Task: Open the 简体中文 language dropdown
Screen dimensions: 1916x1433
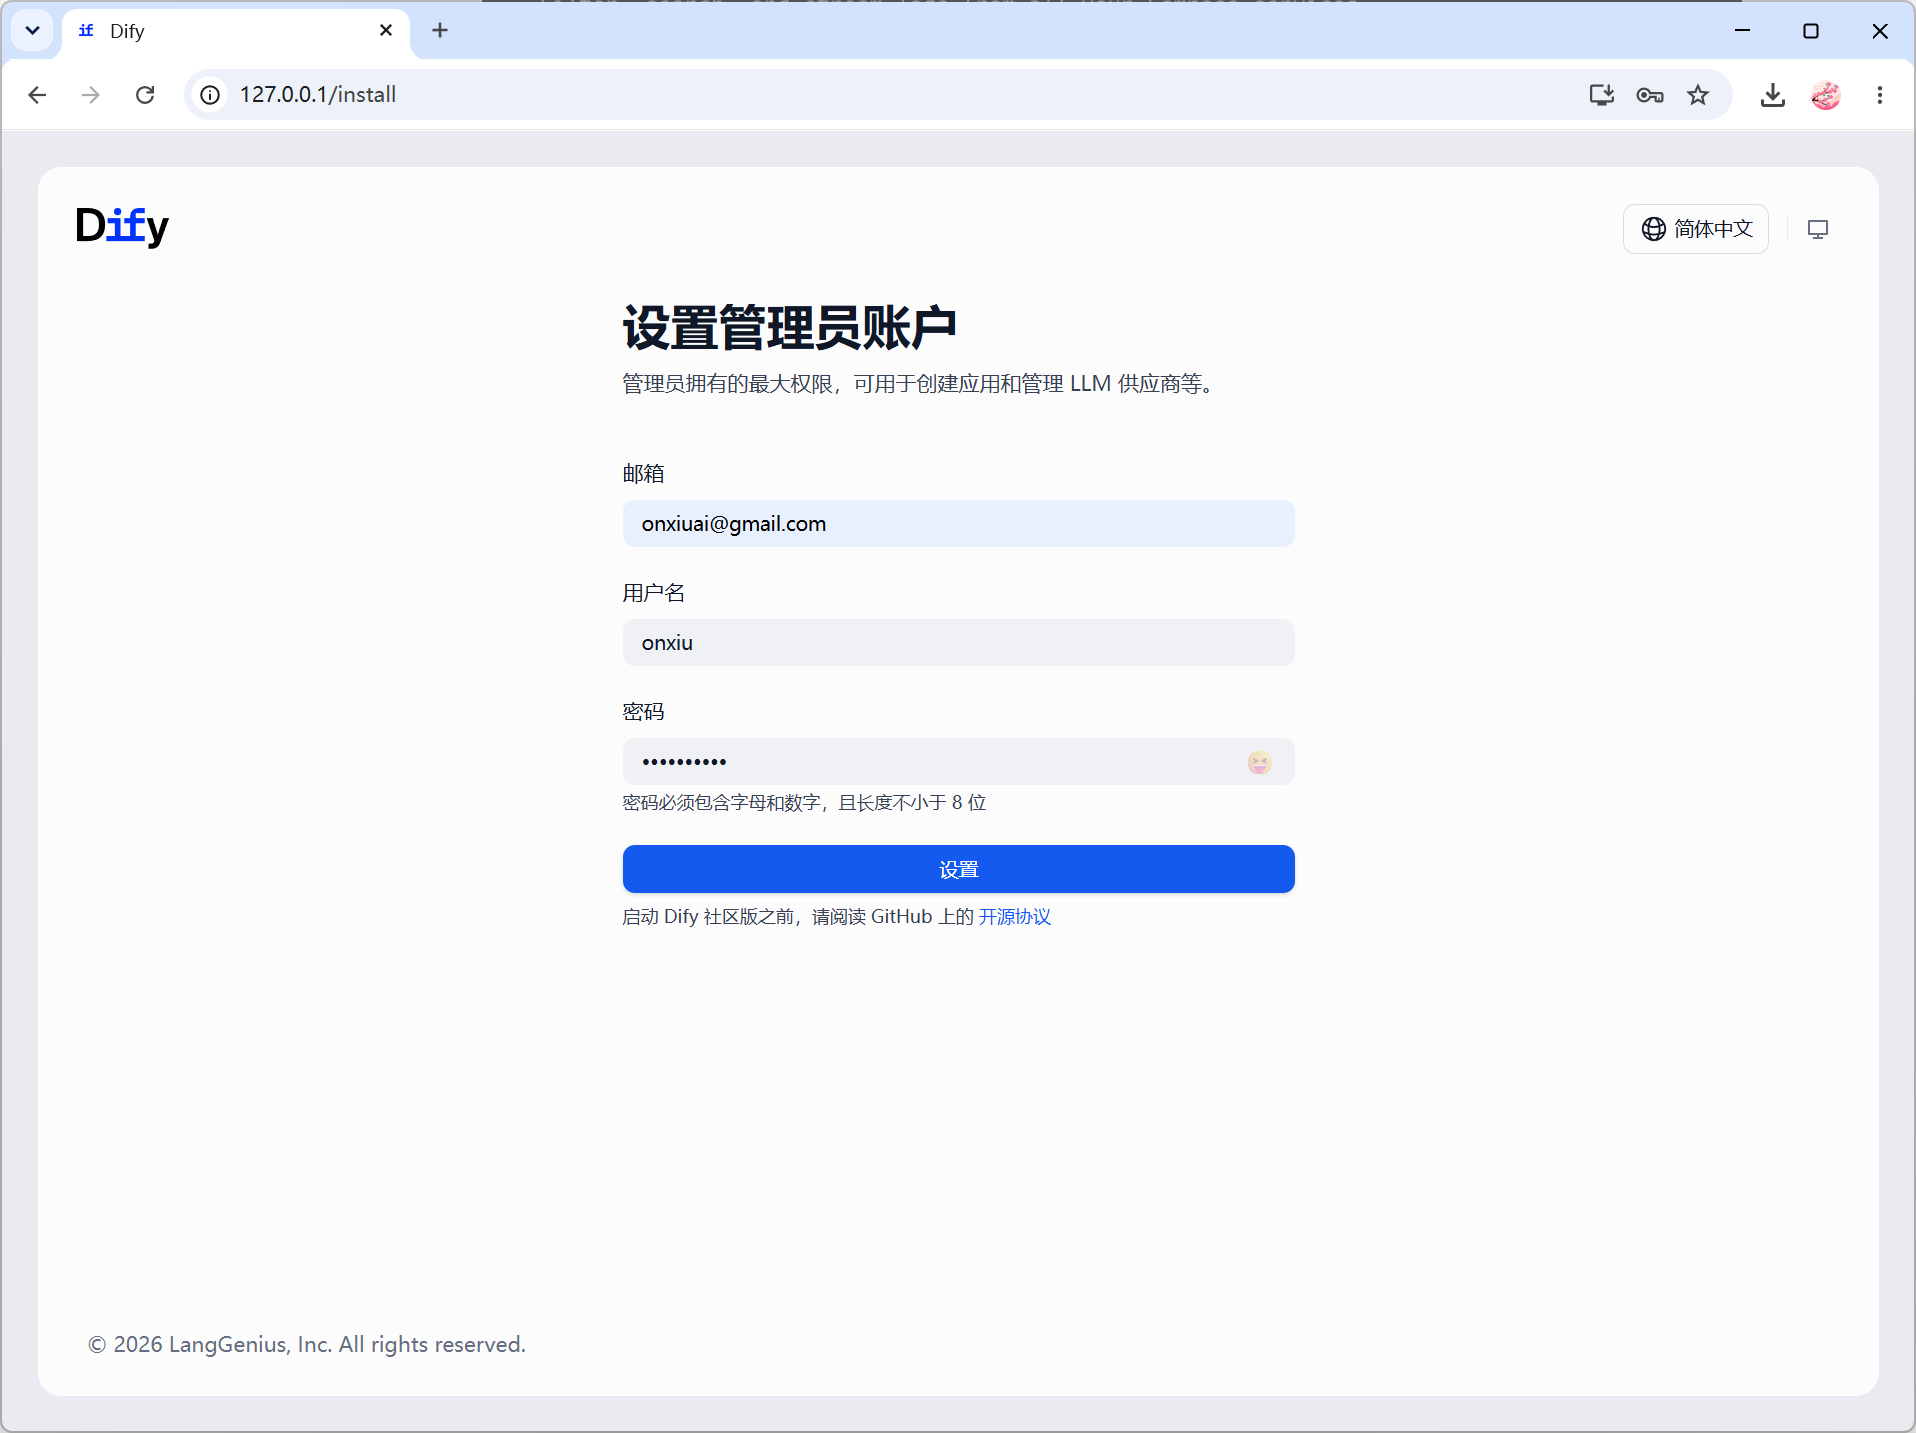Action: click(x=1696, y=229)
